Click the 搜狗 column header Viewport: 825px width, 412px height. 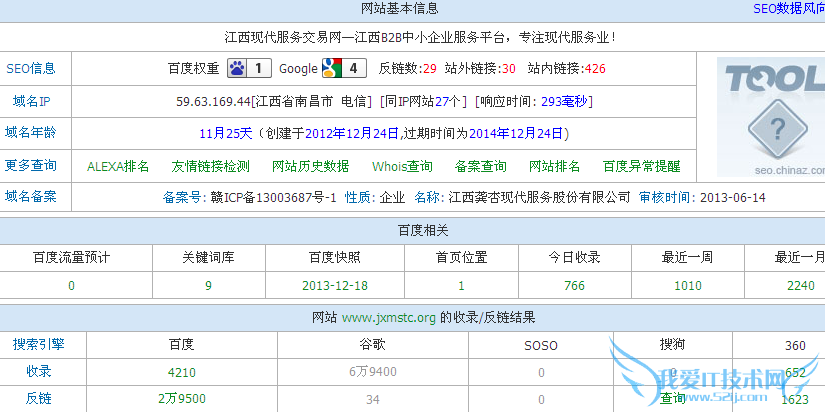pos(673,345)
